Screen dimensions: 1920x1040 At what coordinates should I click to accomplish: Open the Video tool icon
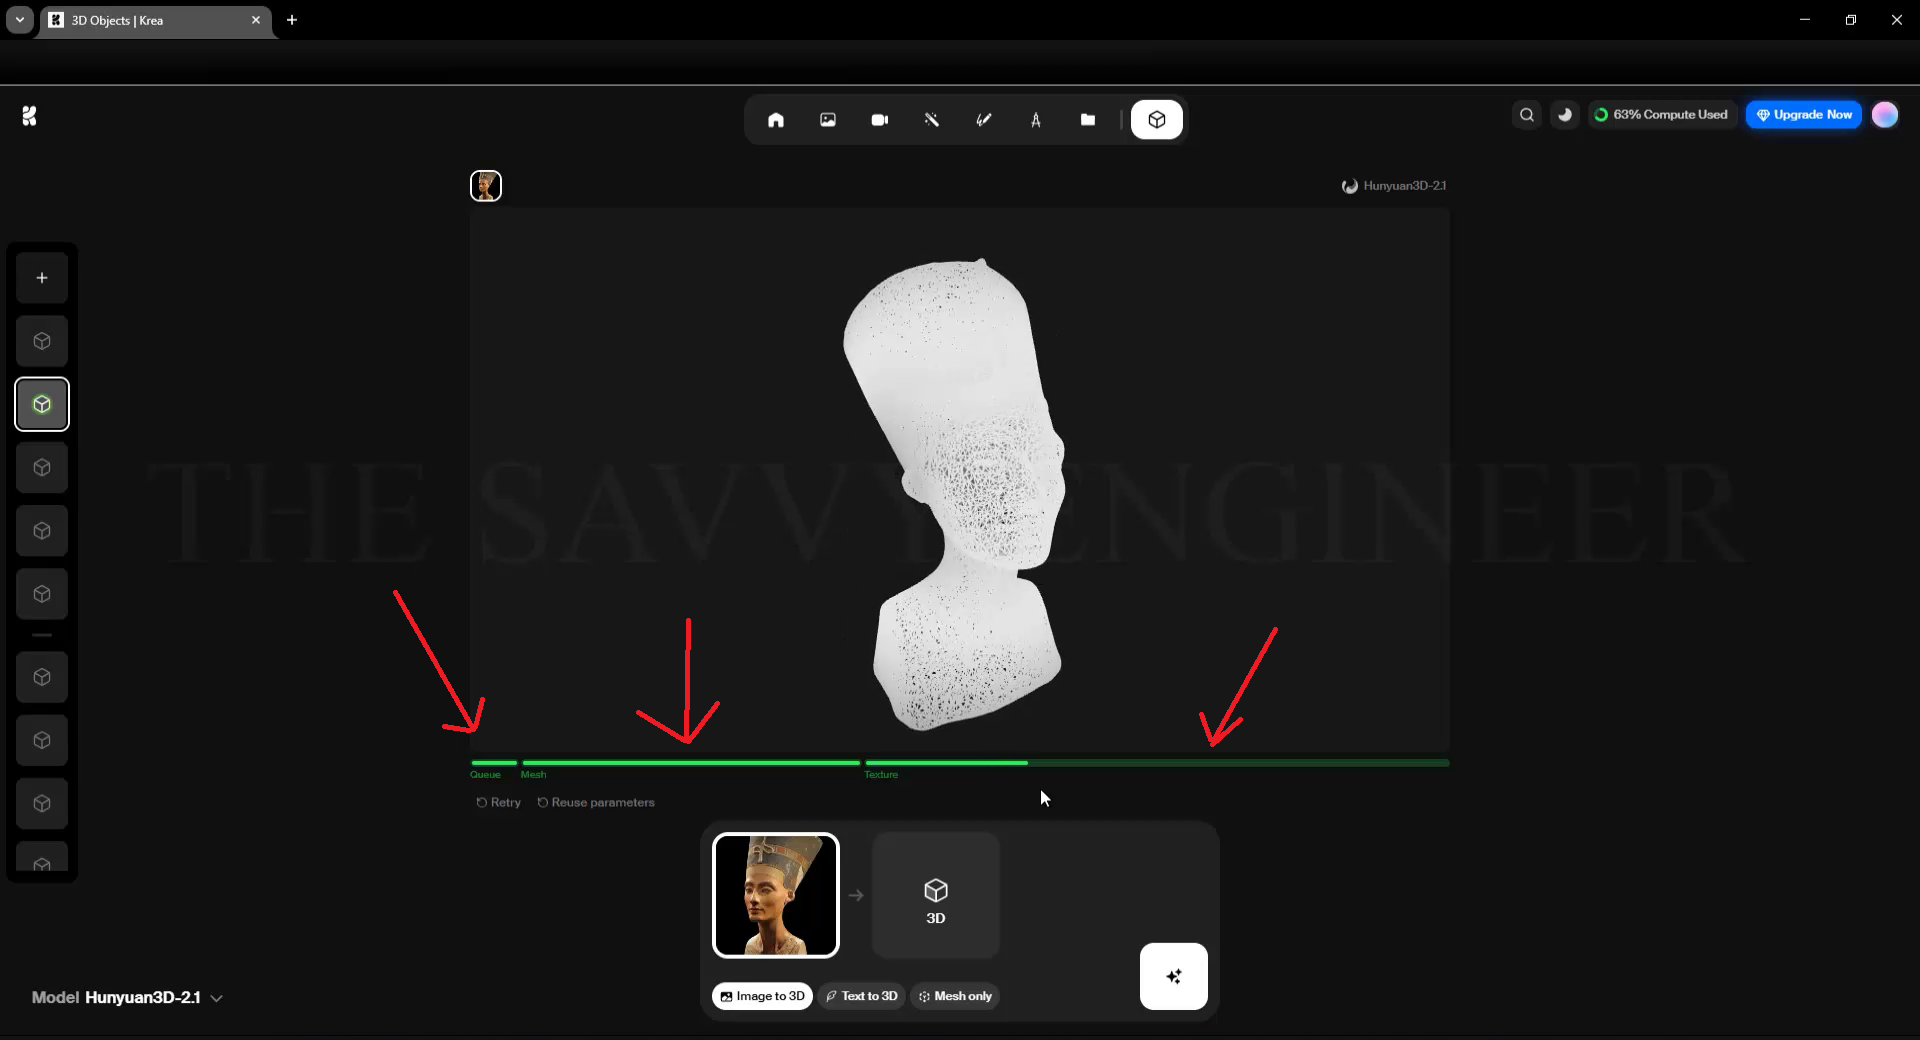click(x=880, y=120)
